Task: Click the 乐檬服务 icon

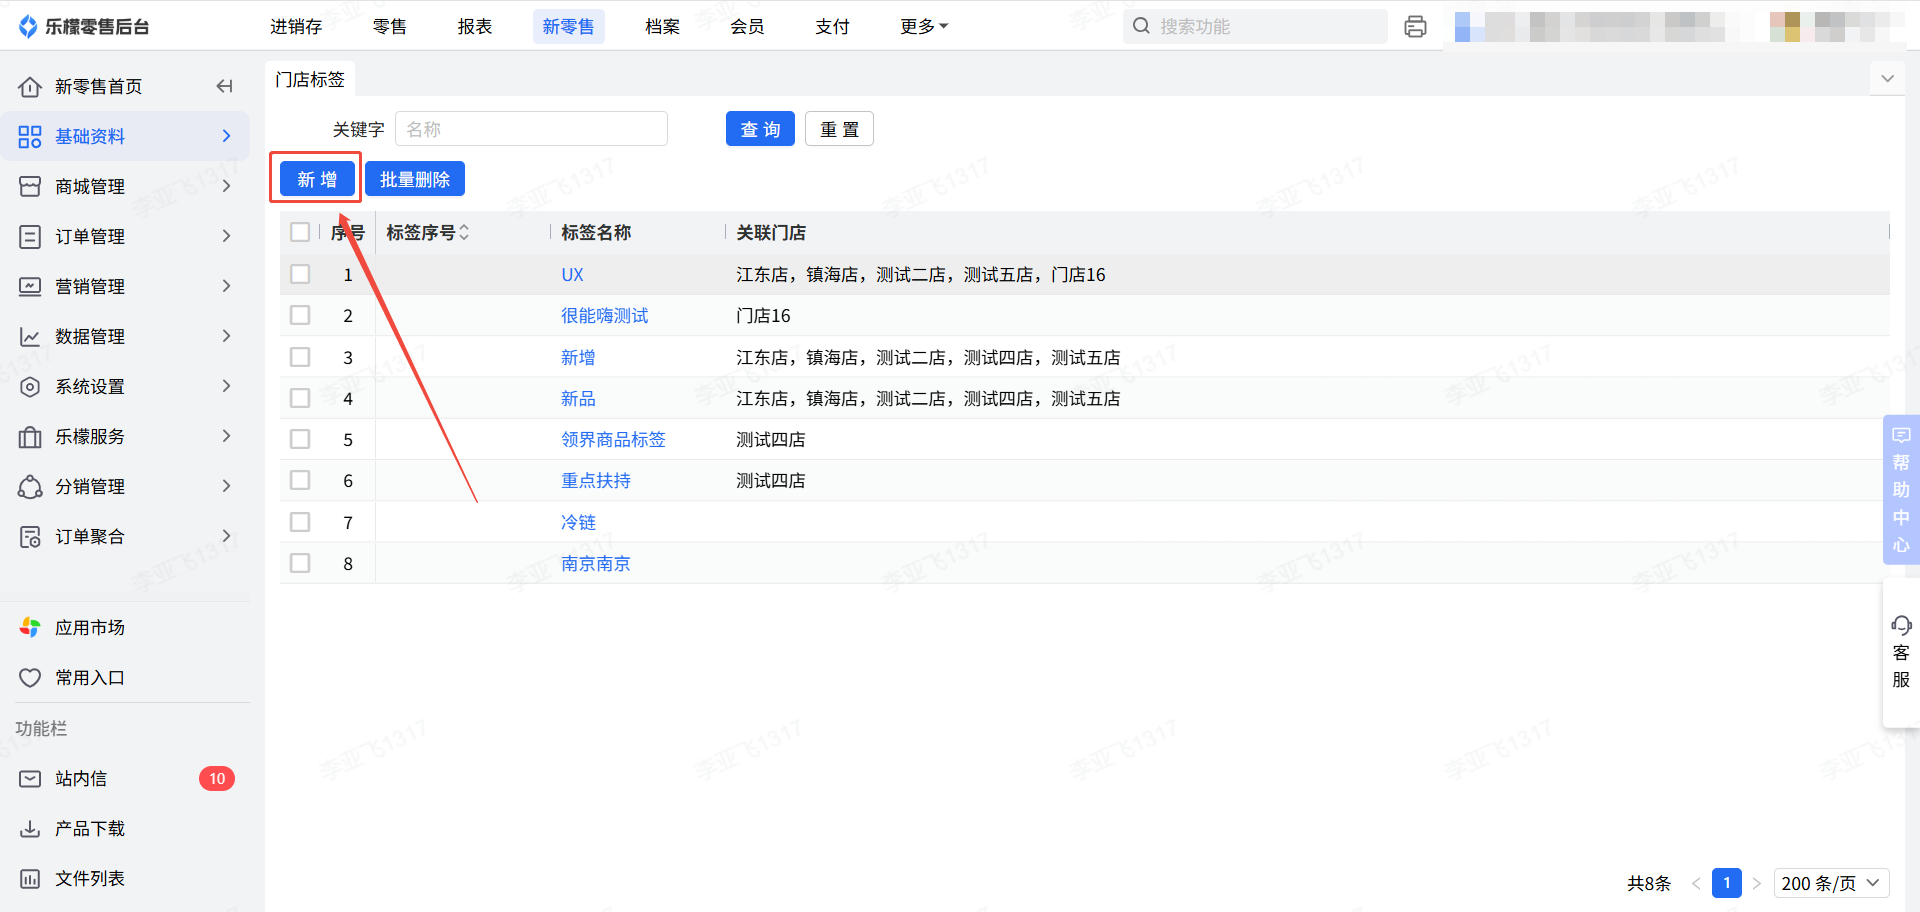Action: pos(30,436)
